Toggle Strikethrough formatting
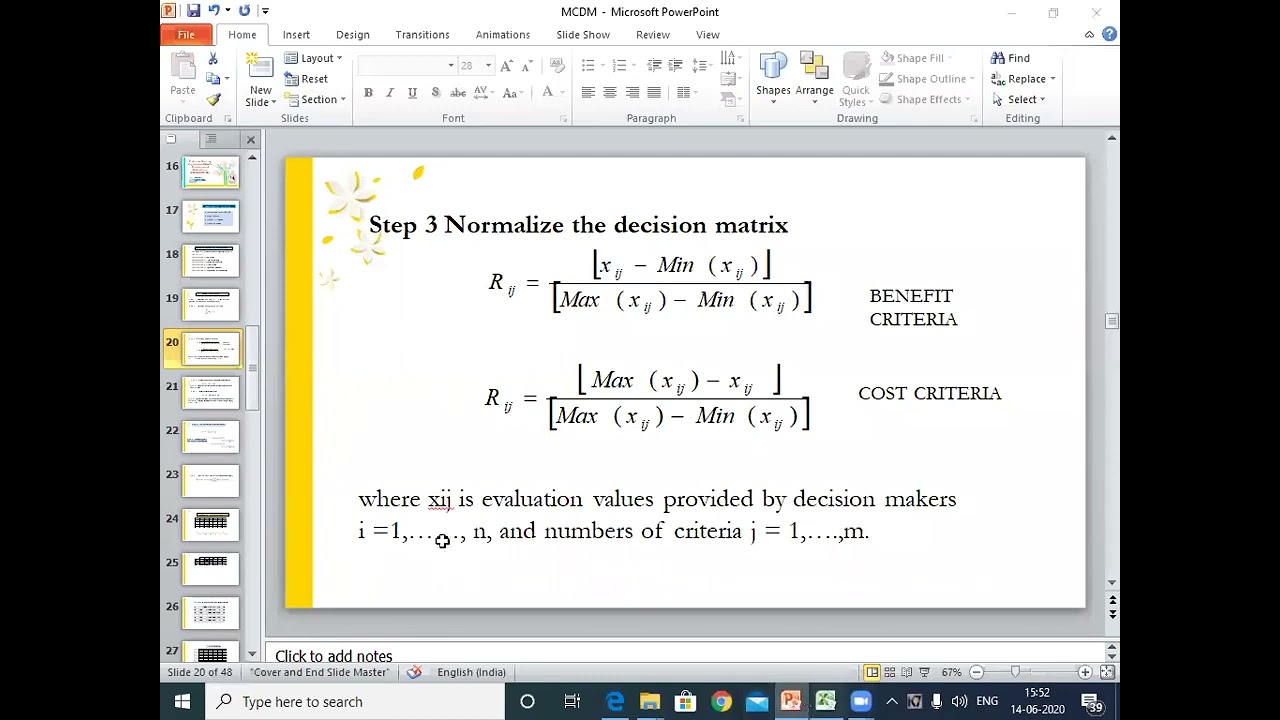The width and height of the screenshot is (1280, 720). tap(458, 93)
